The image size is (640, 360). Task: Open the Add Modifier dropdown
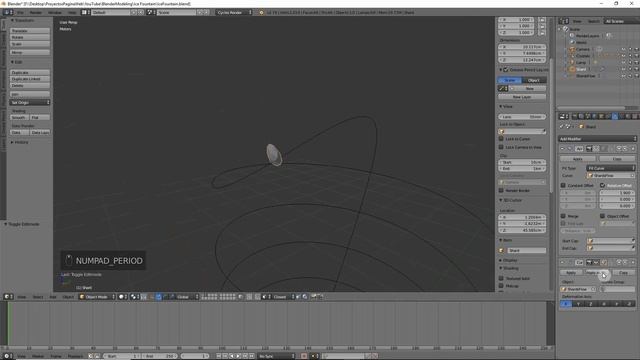point(597,139)
